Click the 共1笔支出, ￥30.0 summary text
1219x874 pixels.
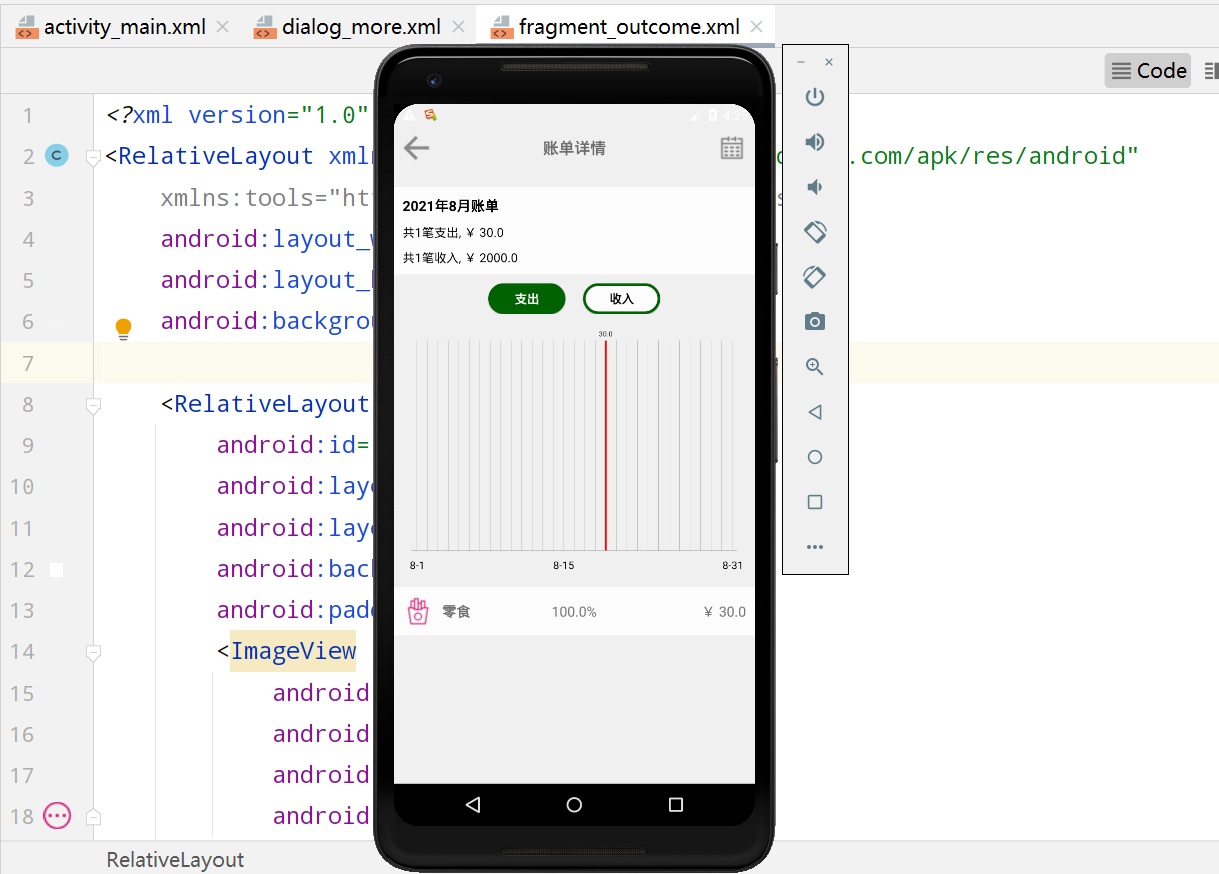click(x=453, y=233)
